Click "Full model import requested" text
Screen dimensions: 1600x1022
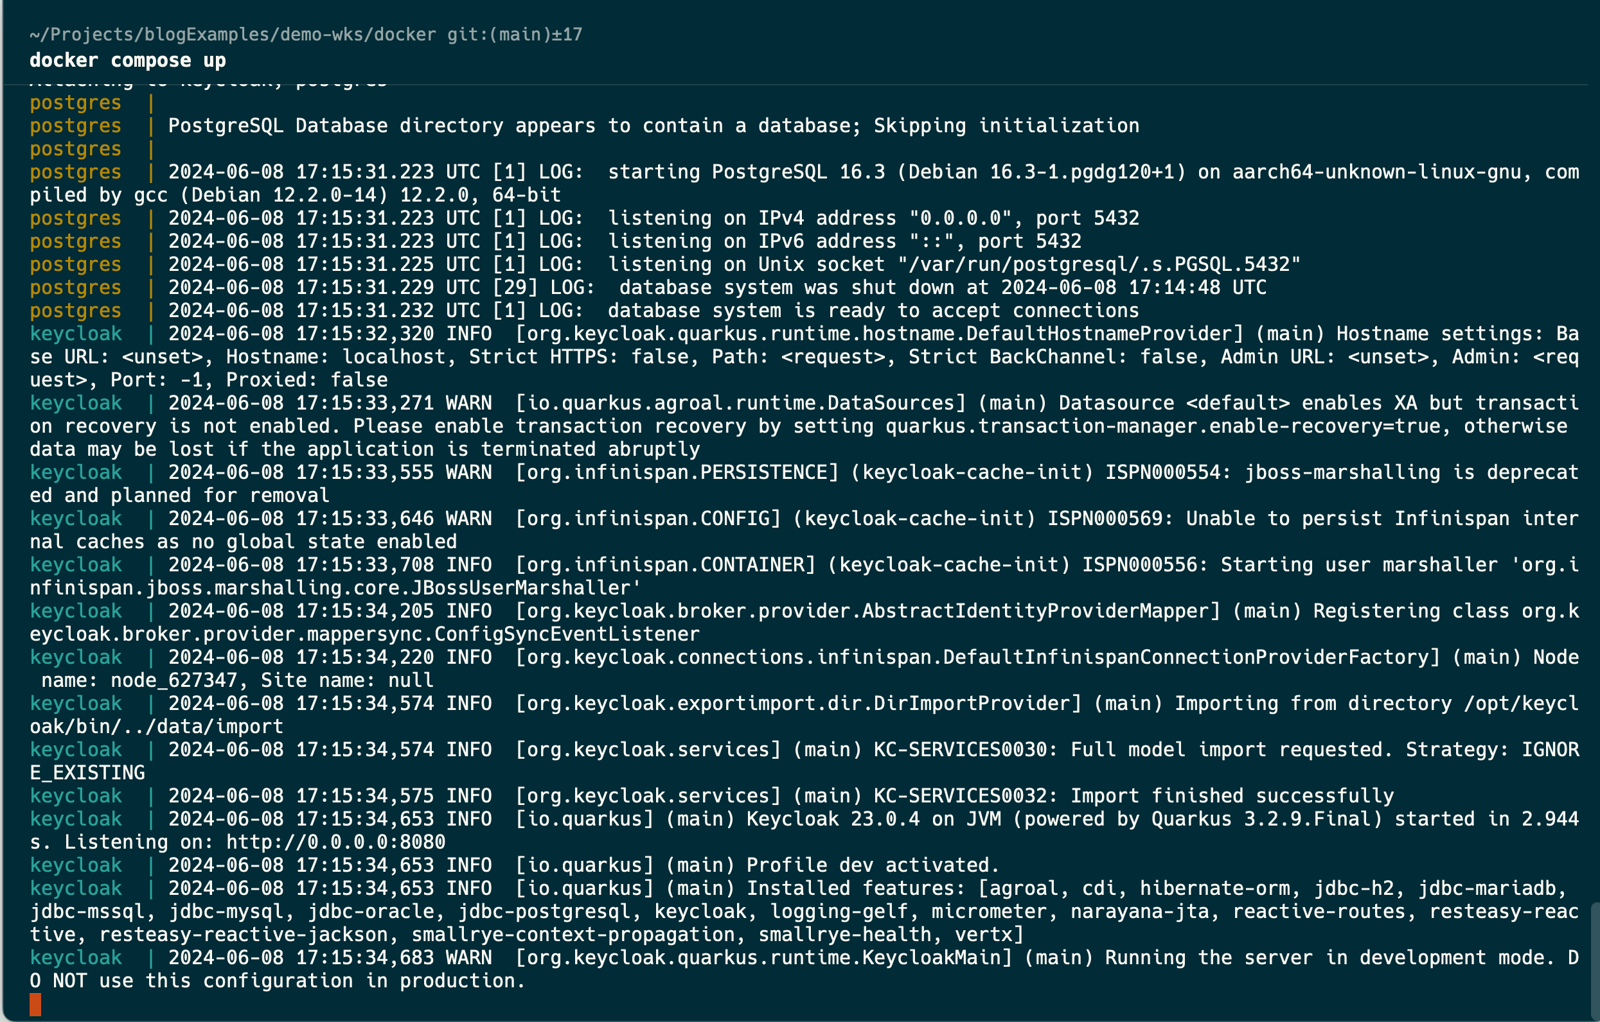pos(1227,749)
